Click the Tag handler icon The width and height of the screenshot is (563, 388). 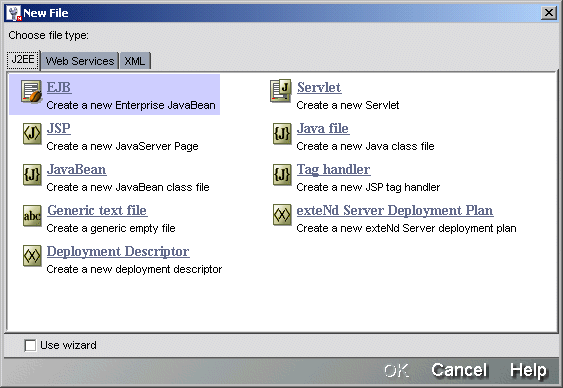click(282, 174)
